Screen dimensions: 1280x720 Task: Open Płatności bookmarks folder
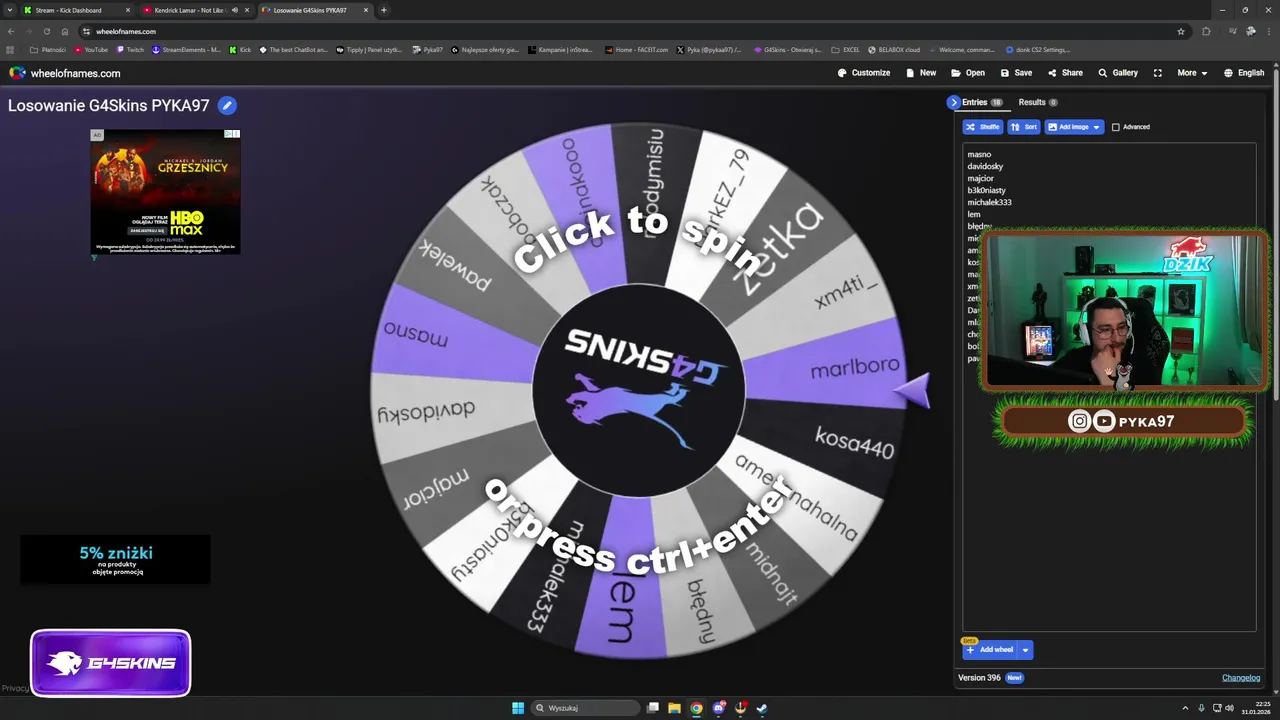click(48, 49)
